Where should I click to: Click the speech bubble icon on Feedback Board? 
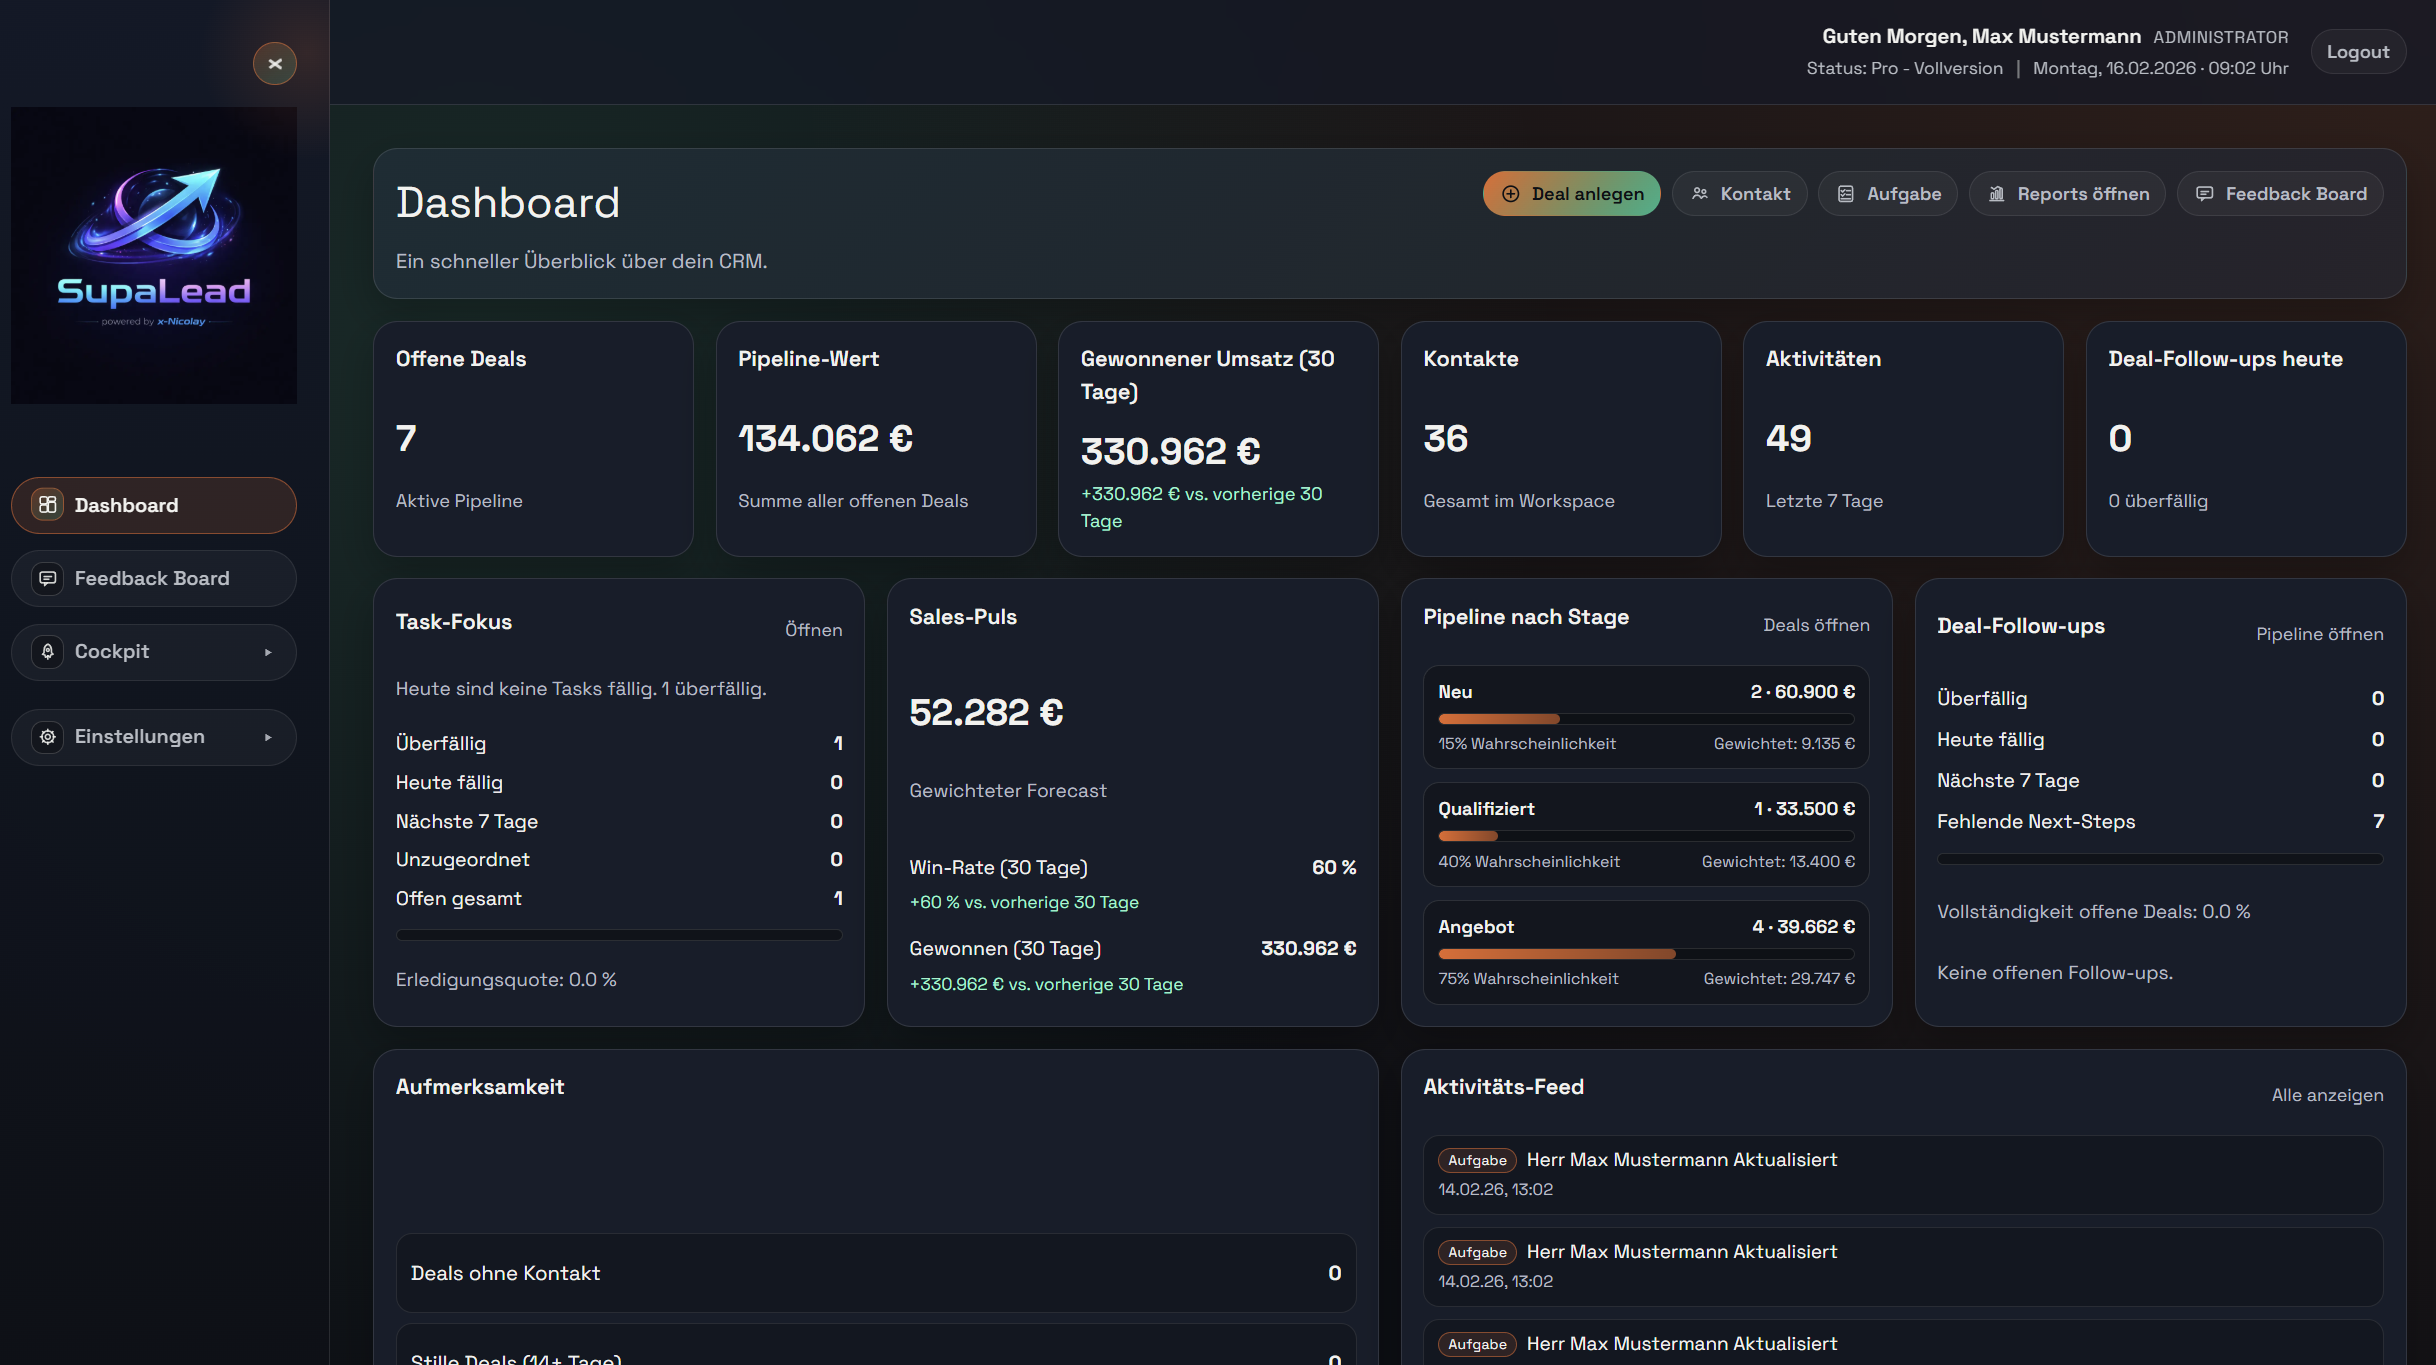[2205, 194]
